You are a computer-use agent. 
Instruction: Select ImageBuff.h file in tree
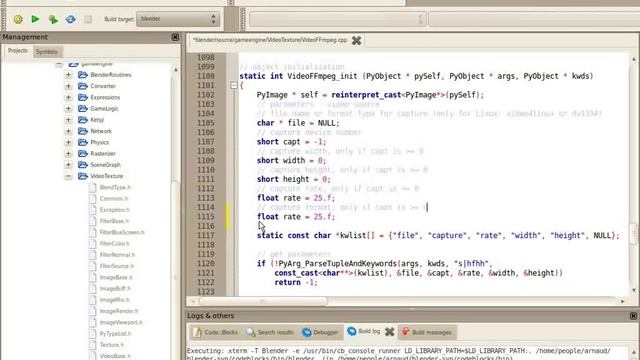[115, 289]
